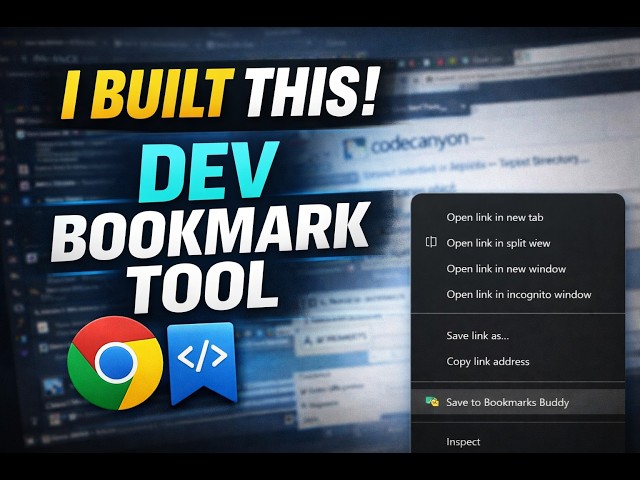Click the codecanyon logo icon
The width and height of the screenshot is (640, 480).
pos(354,149)
